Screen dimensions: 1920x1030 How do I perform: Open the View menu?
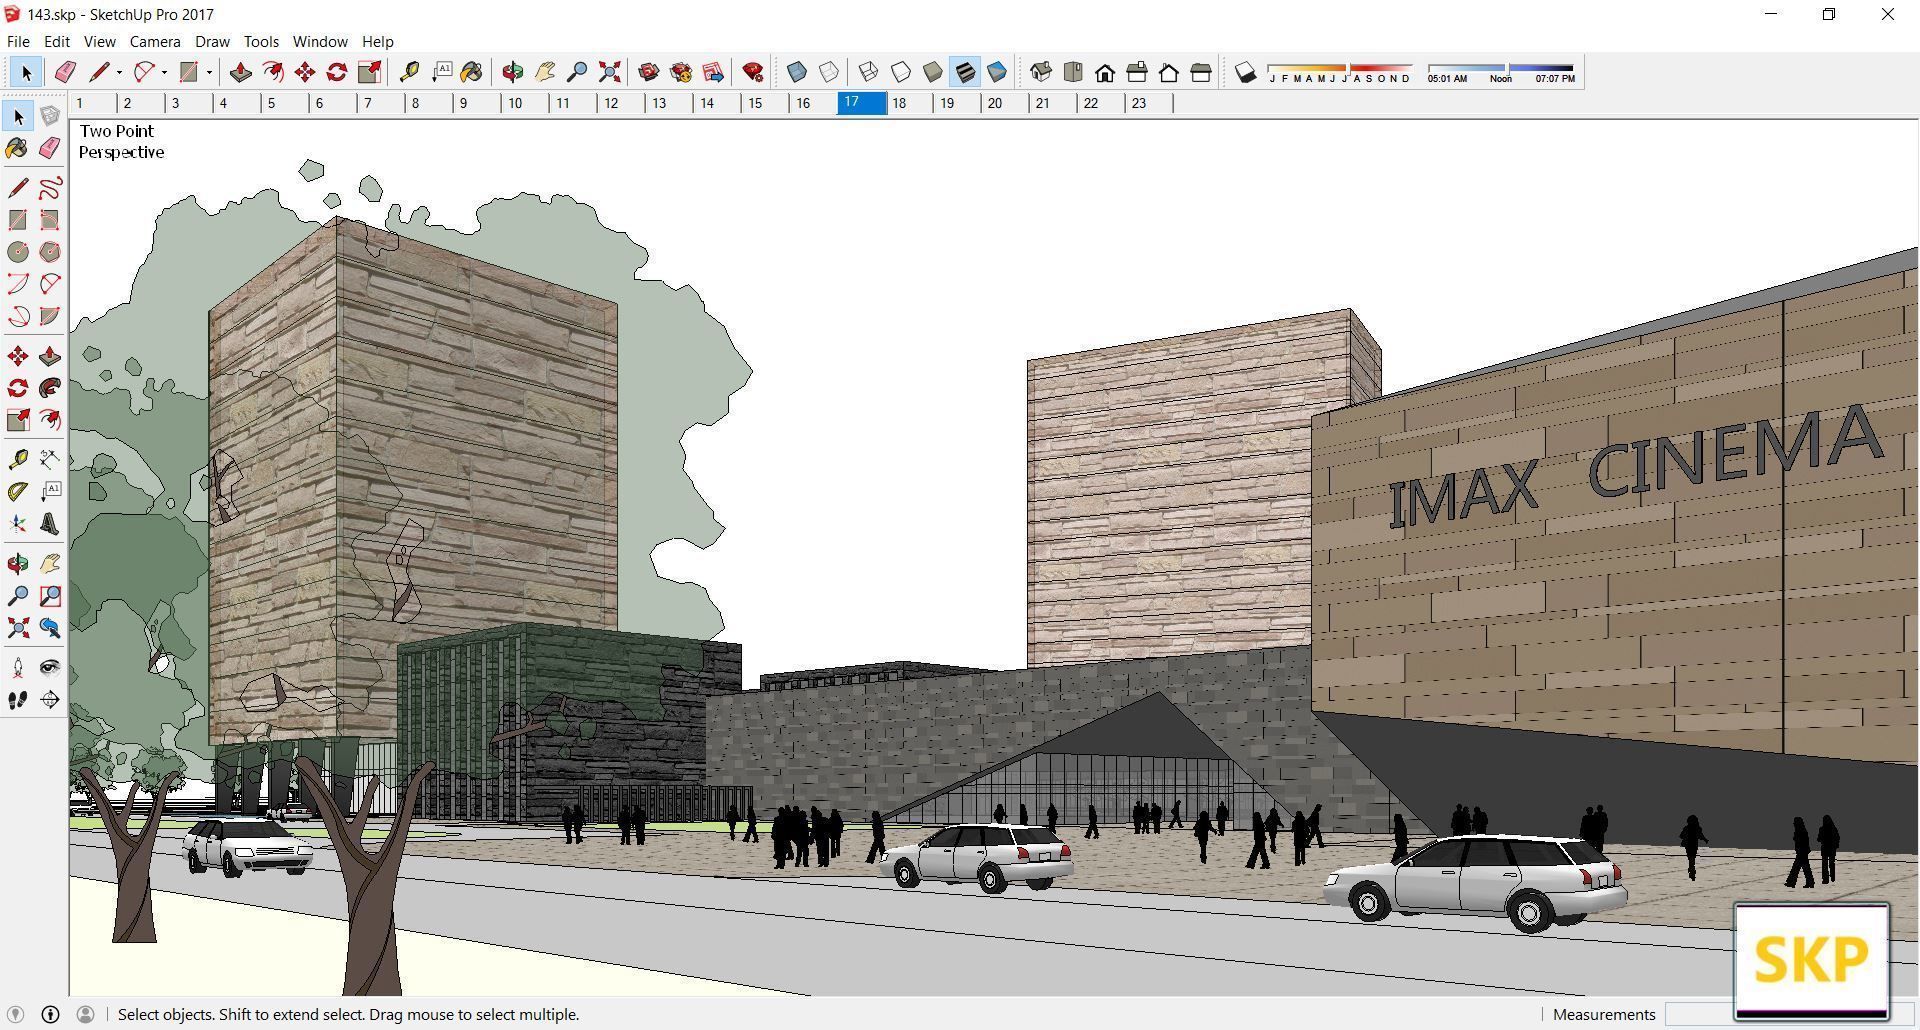[x=99, y=42]
